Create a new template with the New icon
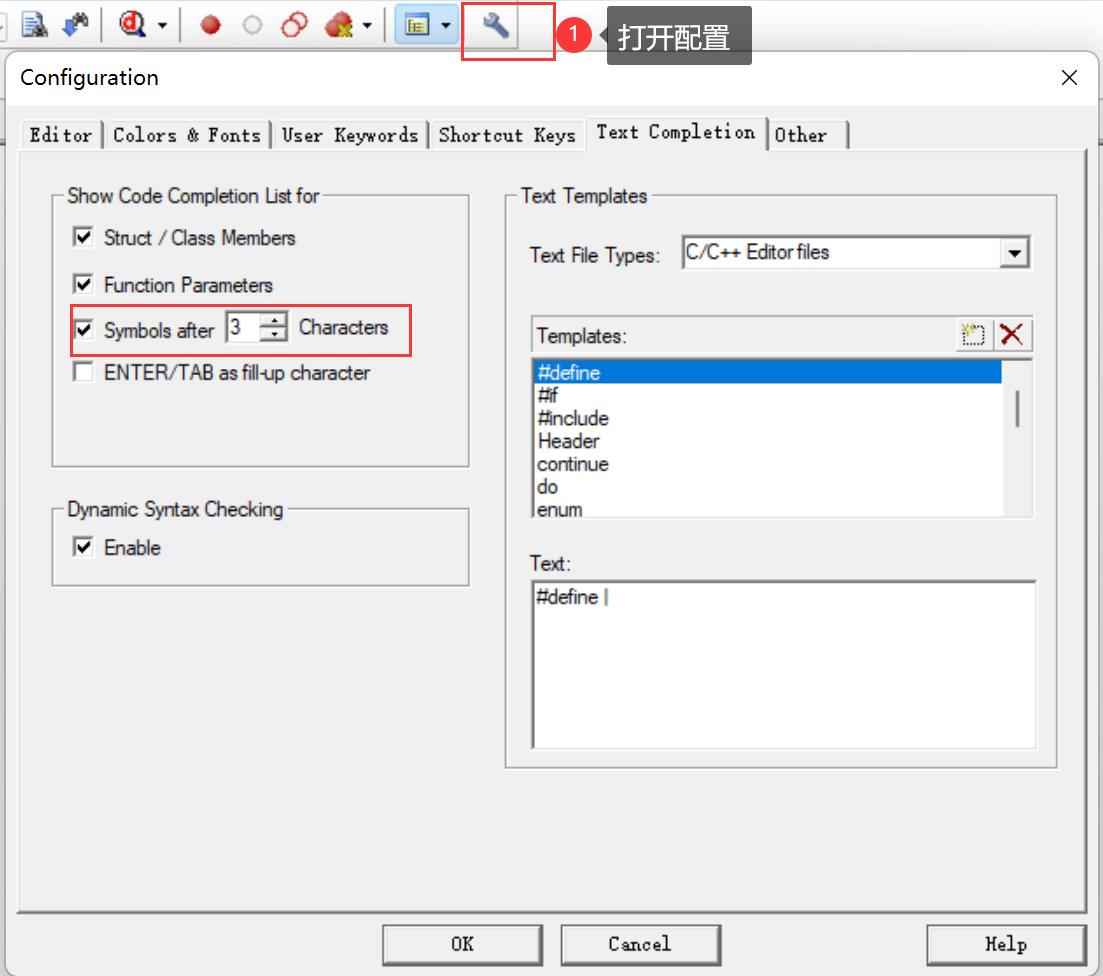The width and height of the screenshot is (1103, 976). 972,335
